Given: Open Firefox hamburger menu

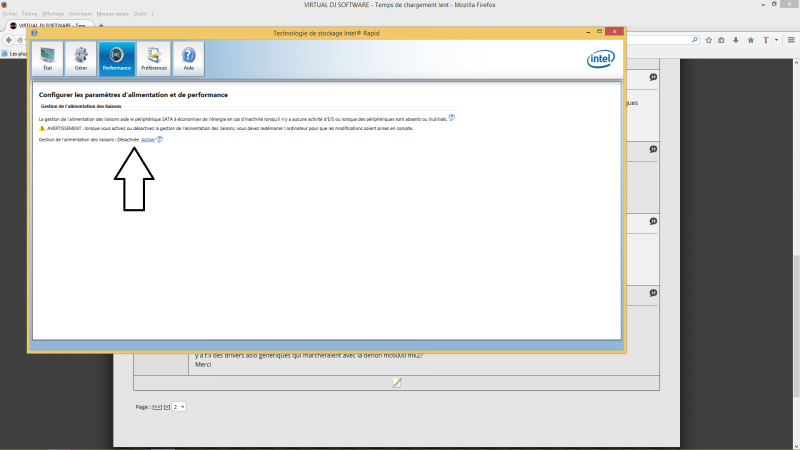Looking at the screenshot, I should point(791,40).
